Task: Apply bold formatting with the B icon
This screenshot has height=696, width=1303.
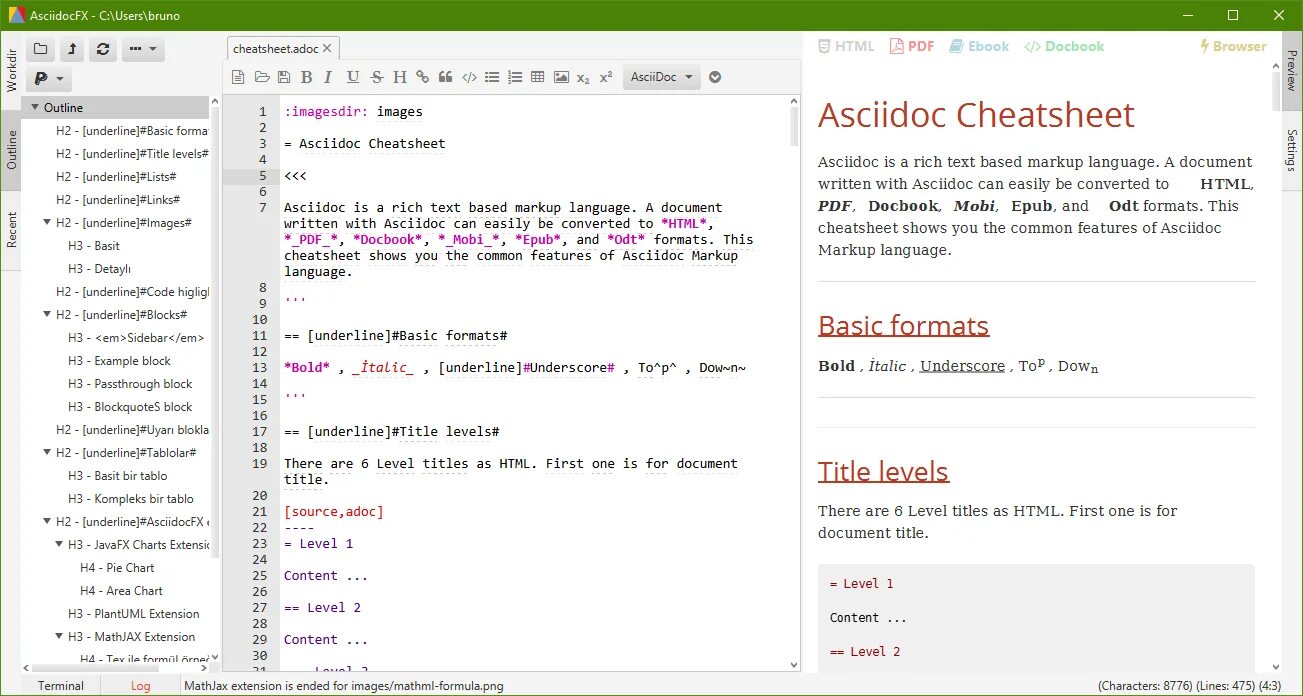Action: (306, 77)
